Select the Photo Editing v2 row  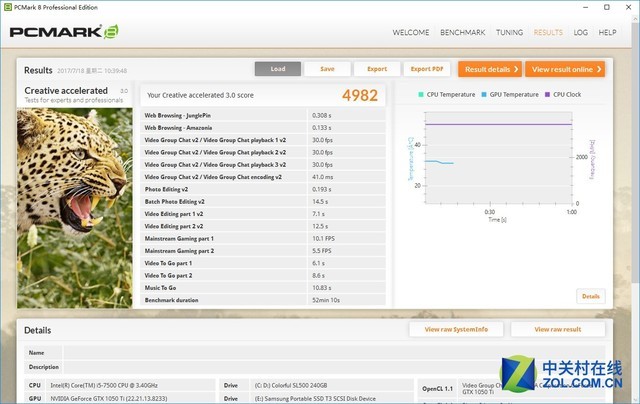[263, 189]
